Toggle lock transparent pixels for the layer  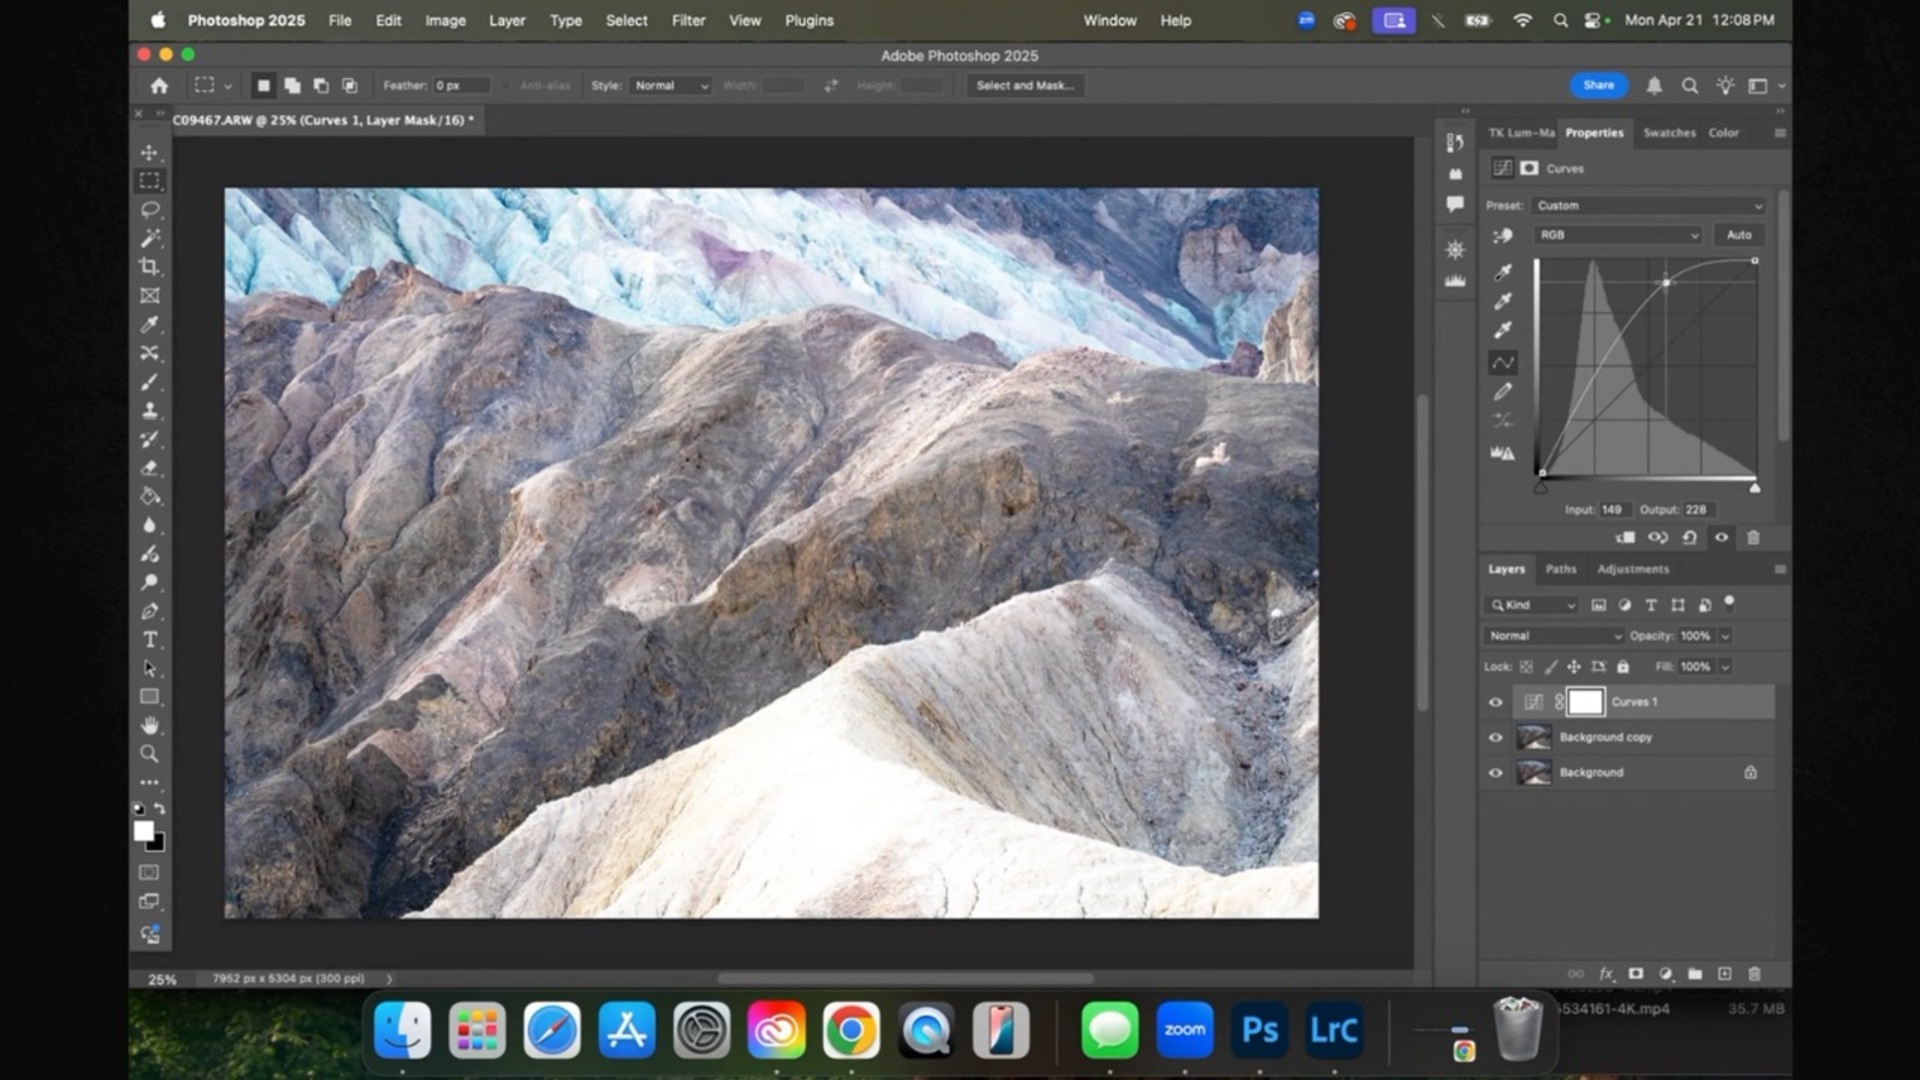(x=1525, y=666)
